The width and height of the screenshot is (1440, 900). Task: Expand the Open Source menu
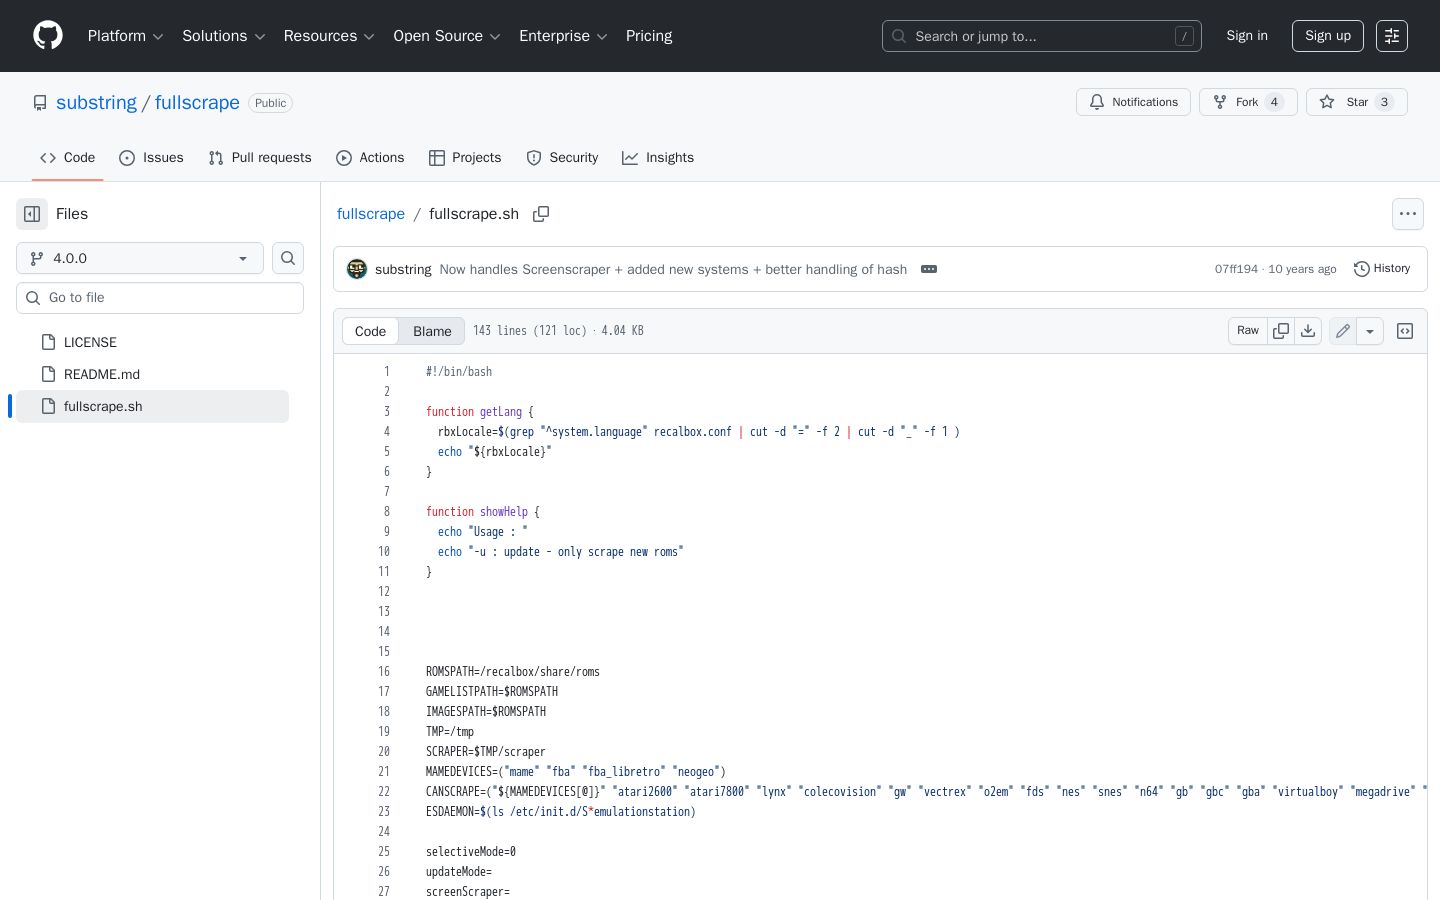(x=447, y=36)
